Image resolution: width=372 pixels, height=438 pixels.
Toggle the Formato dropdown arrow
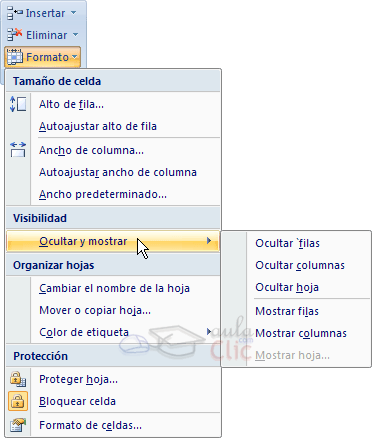pos(75,57)
